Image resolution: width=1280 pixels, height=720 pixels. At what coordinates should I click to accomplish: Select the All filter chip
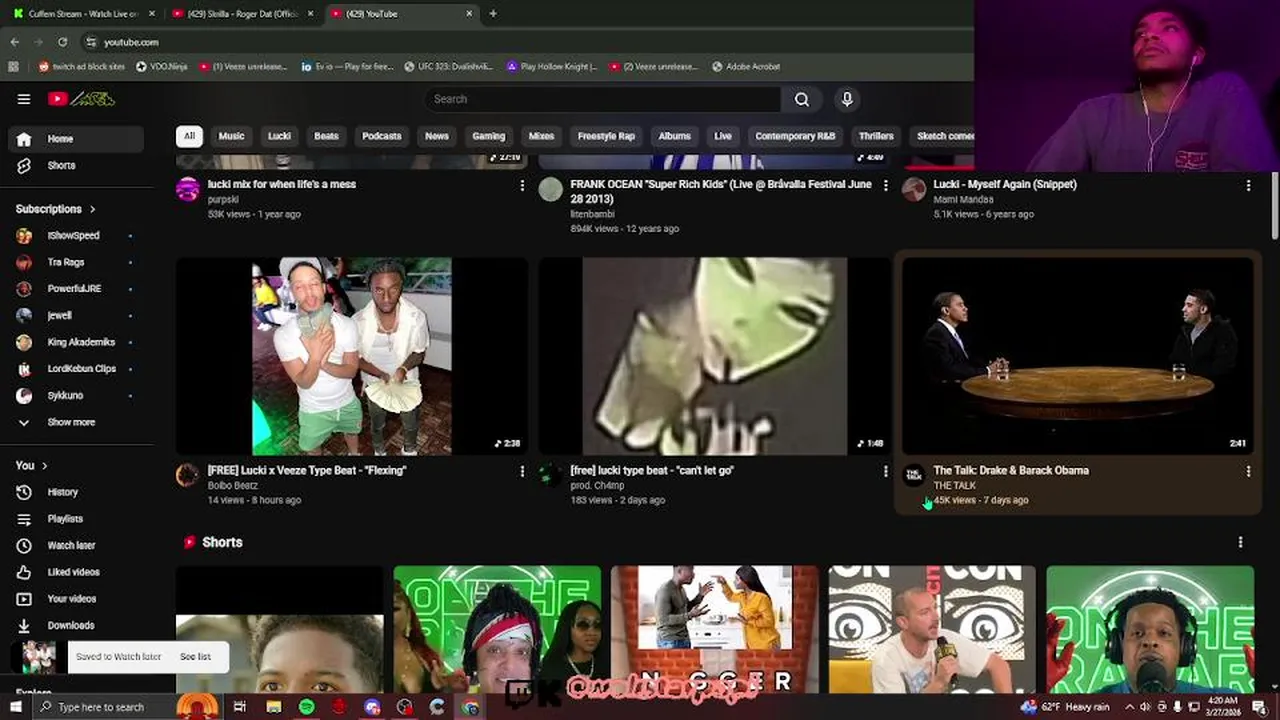(x=189, y=136)
